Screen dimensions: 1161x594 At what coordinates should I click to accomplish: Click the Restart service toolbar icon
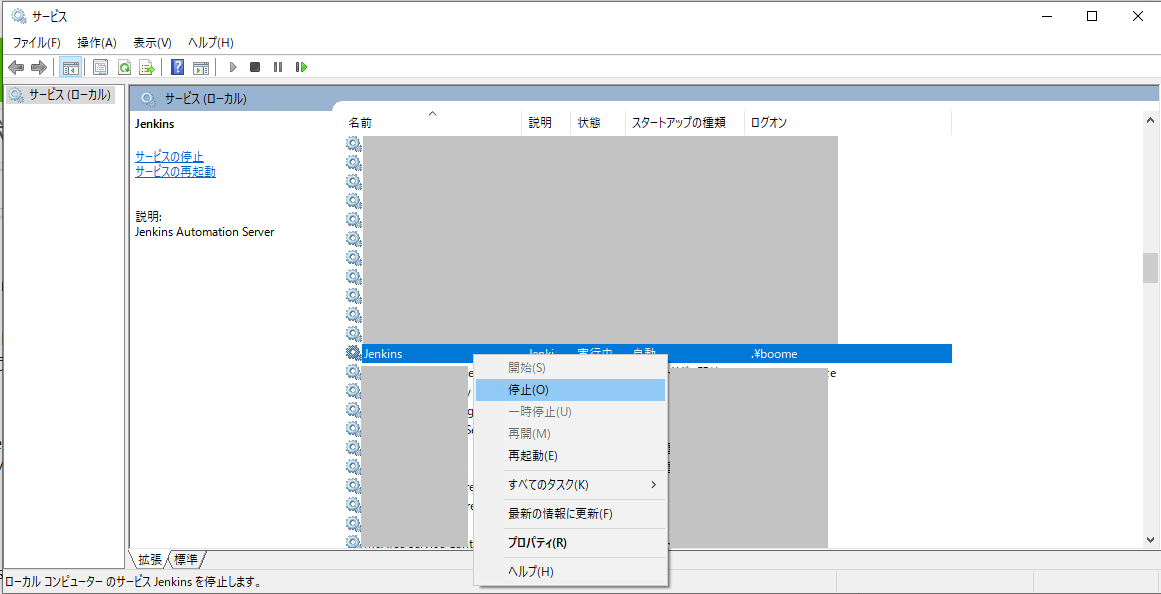(301, 67)
